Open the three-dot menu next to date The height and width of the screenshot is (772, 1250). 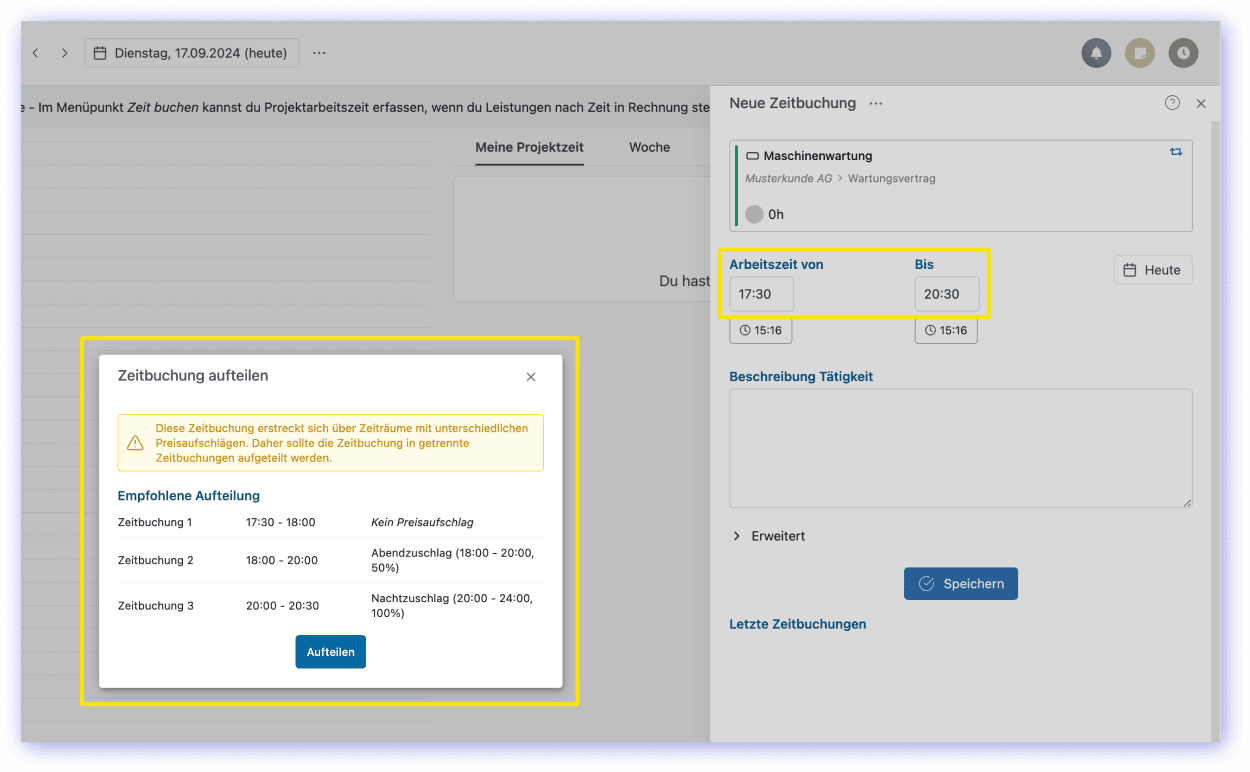[x=319, y=53]
